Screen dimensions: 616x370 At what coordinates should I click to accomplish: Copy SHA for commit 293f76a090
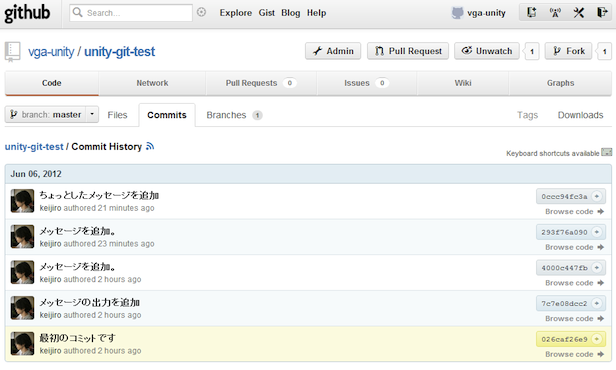click(597, 232)
